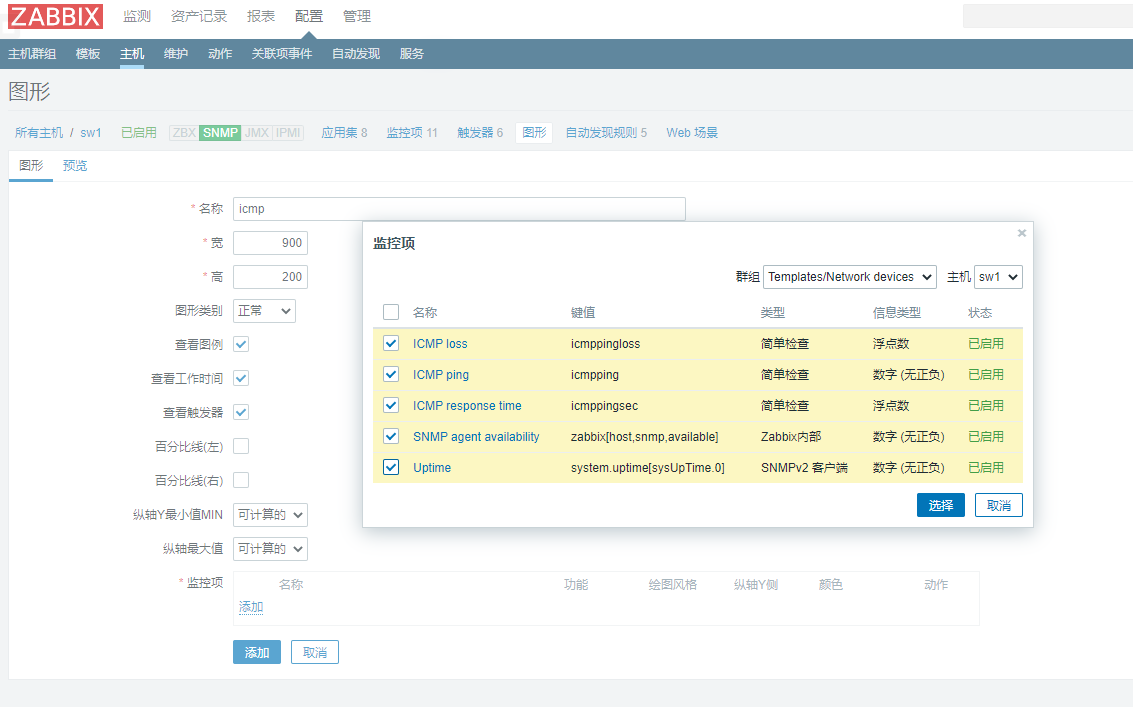
Task: Open the 配置 top menu
Action: click(309, 16)
